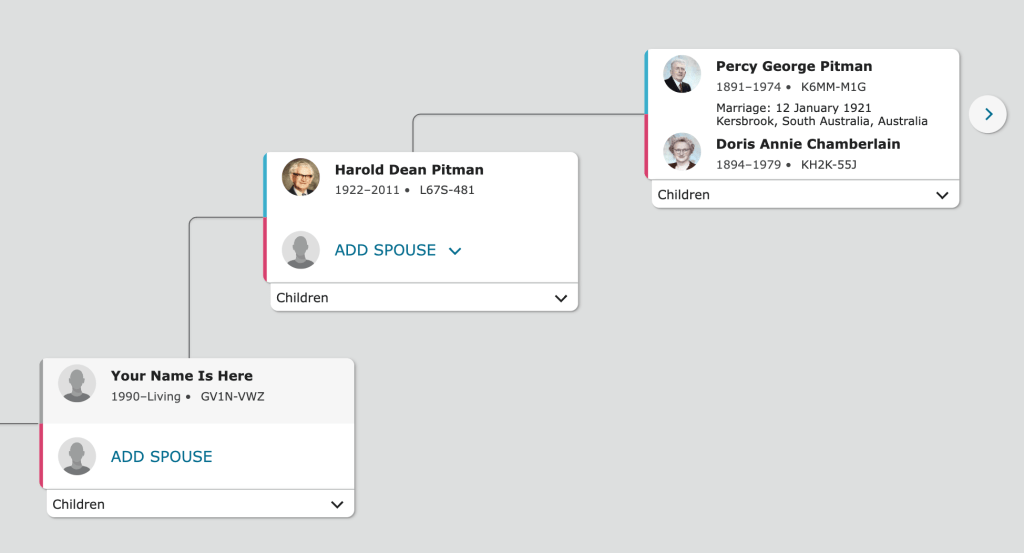Open Doris Annie Chamberlain's name link

(808, 144)
